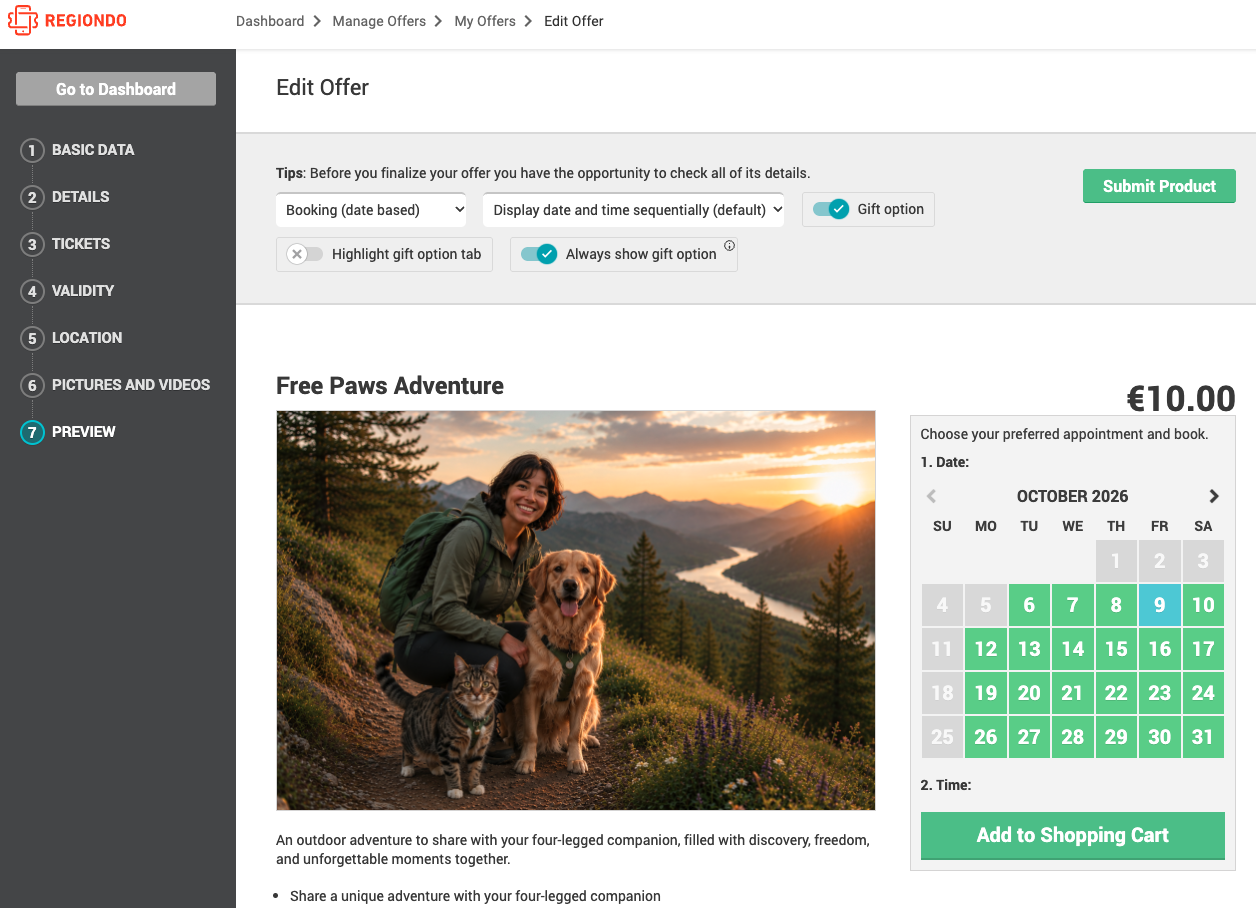
Task: Open the Booking (date based) dropdown
Action: tap(371, 210)
